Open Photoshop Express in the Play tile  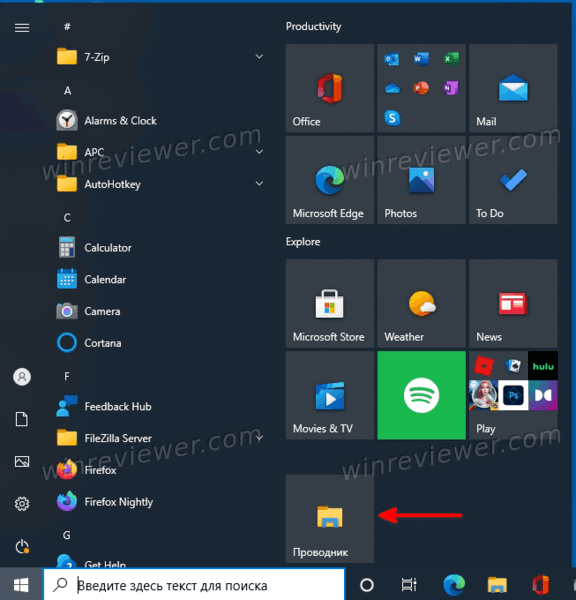pyautogui.click(x=513, y=395)
